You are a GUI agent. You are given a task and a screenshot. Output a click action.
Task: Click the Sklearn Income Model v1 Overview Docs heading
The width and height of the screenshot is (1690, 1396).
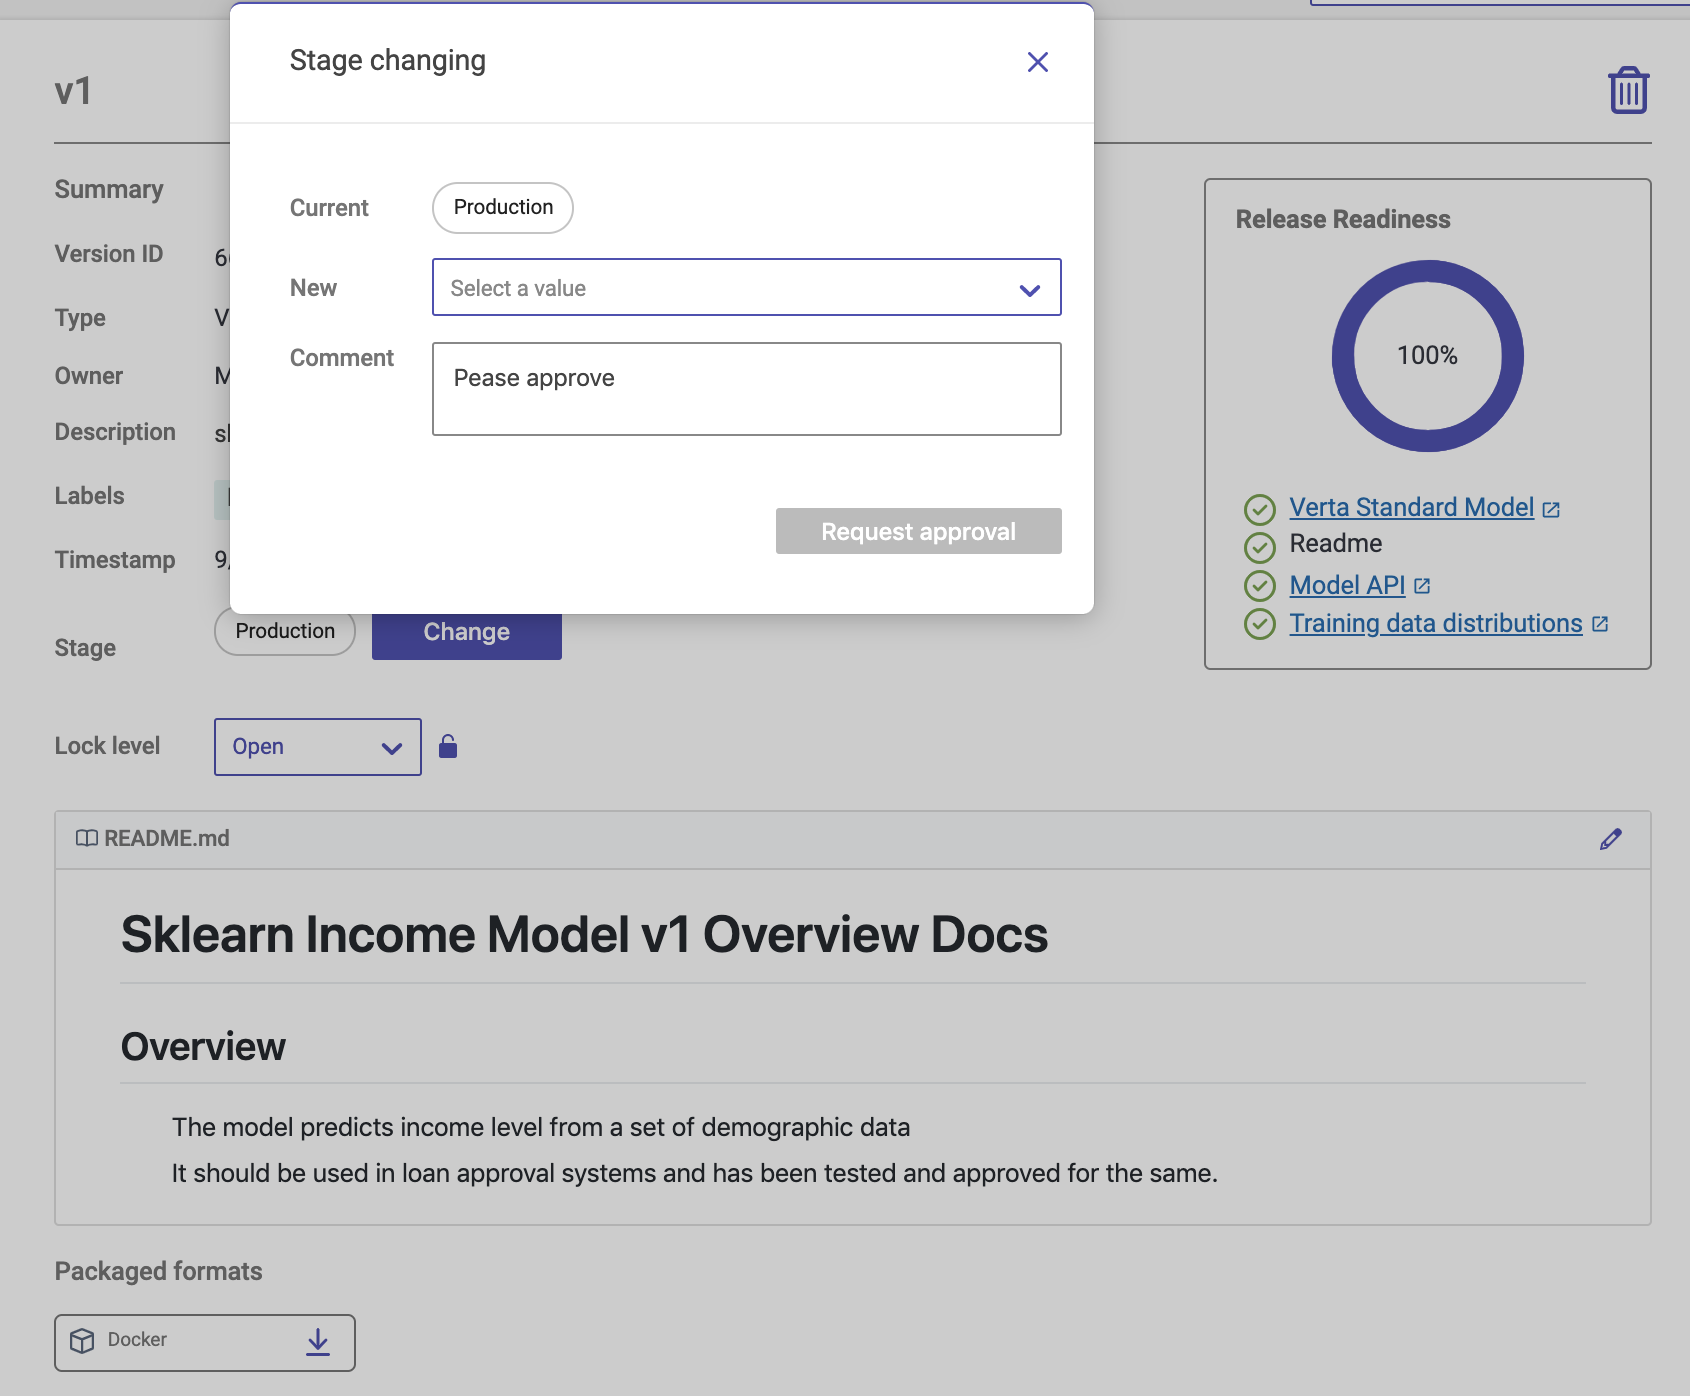(584, 934)
